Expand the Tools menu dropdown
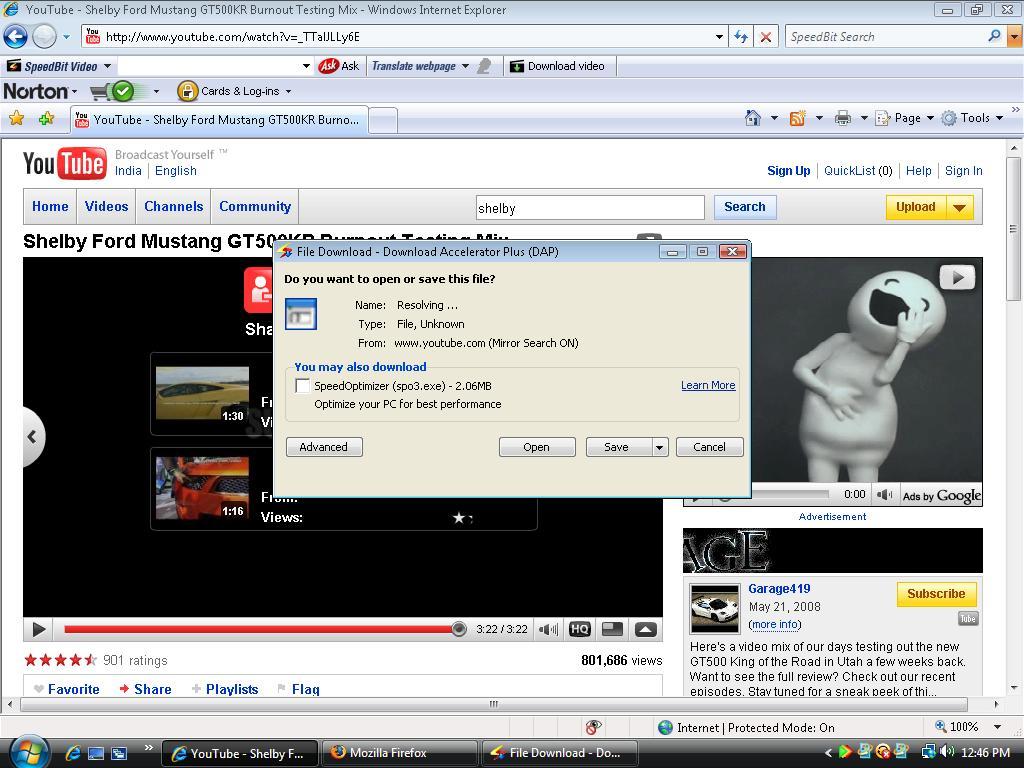The width and height of the screenshot is (1024, 768). (999, 118)
